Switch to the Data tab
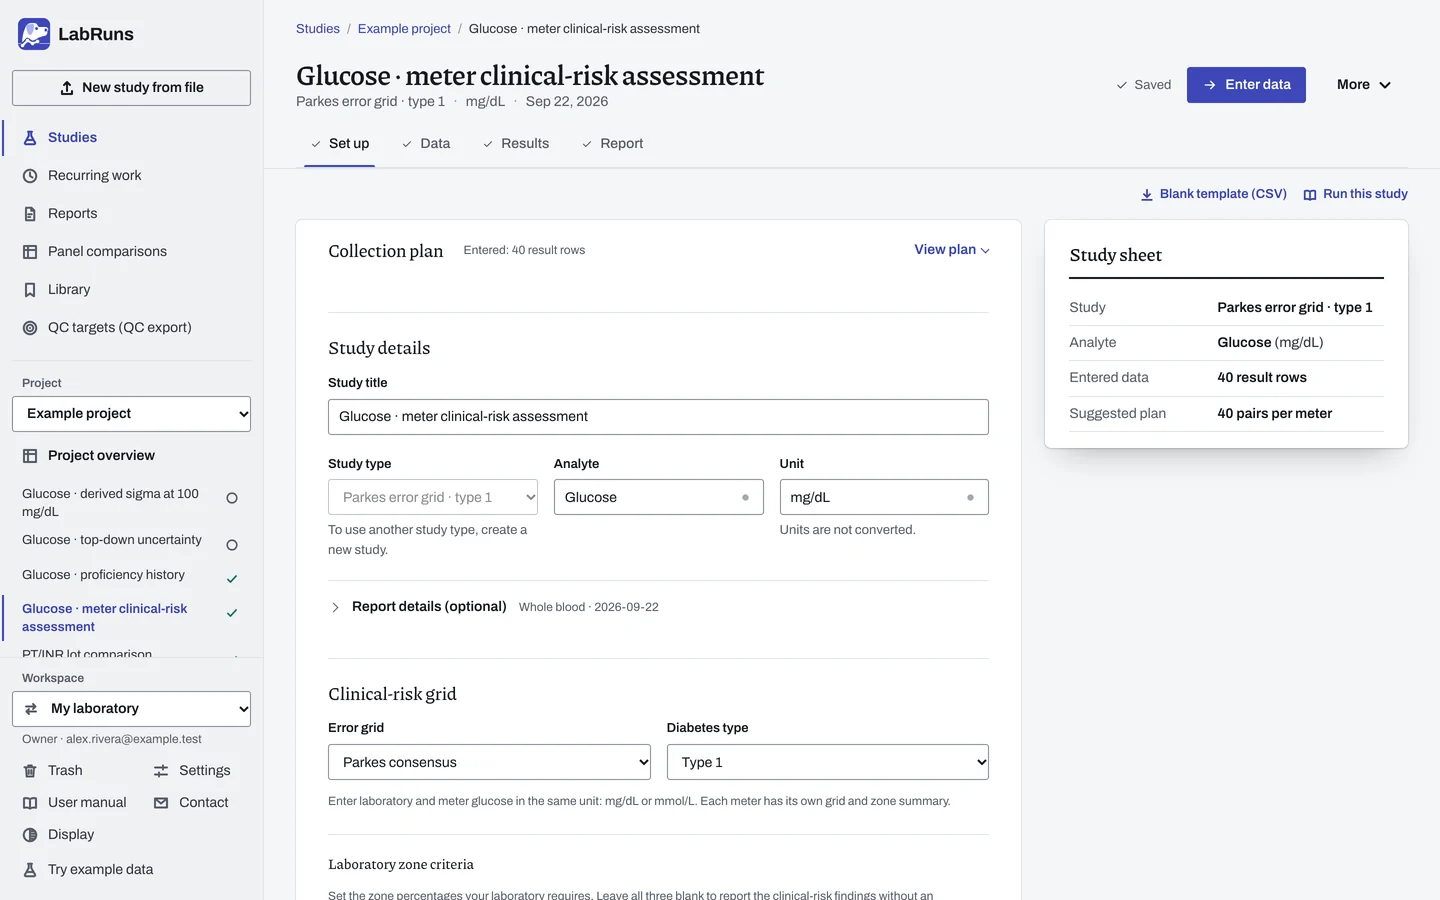This screenshot has height=900, width=1440. coord(426,144)
